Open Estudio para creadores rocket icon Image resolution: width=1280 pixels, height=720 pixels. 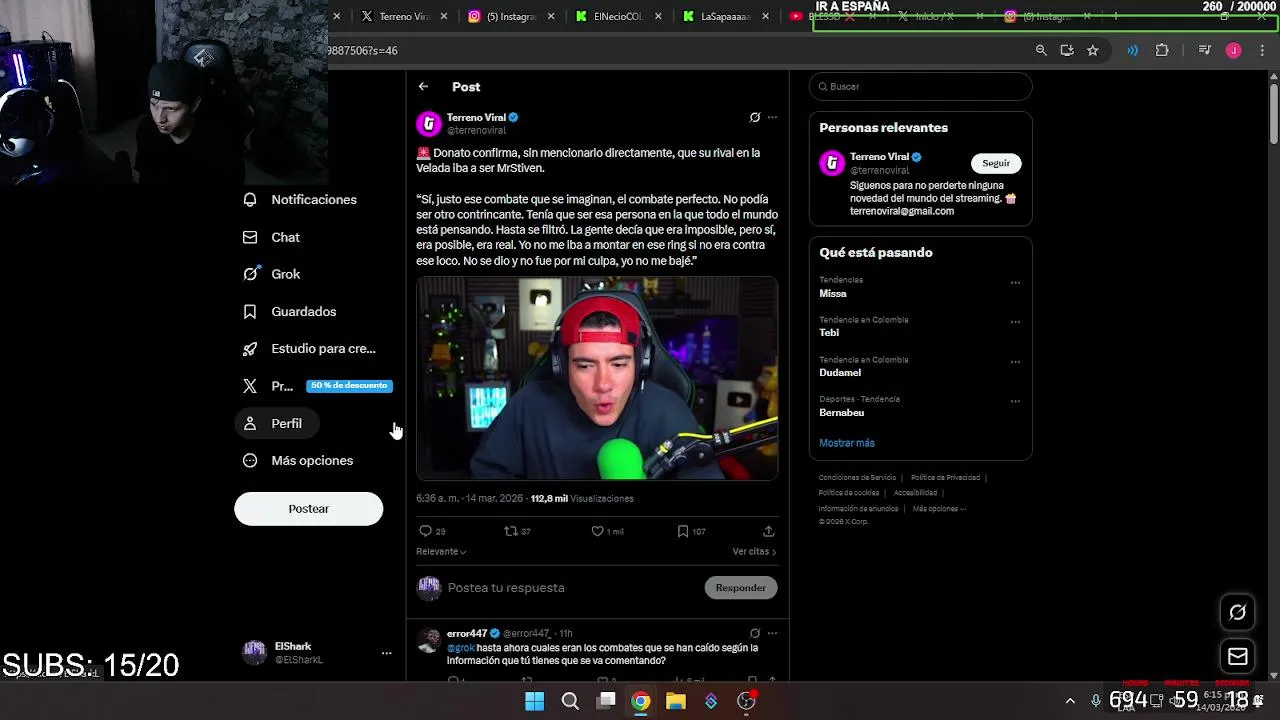pos(250,348)
